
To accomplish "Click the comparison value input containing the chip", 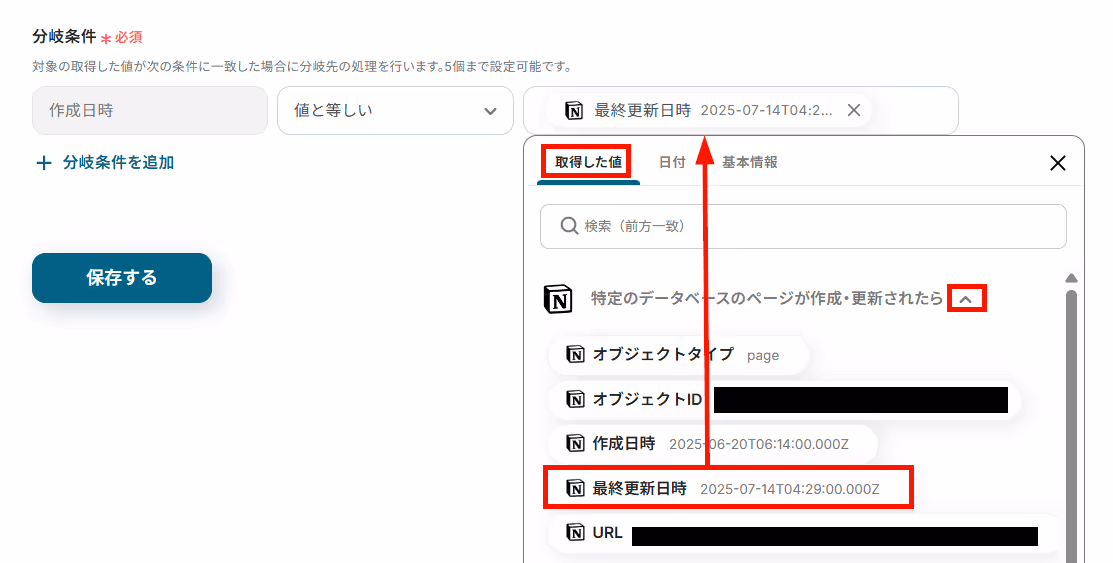I will [741, 111].
